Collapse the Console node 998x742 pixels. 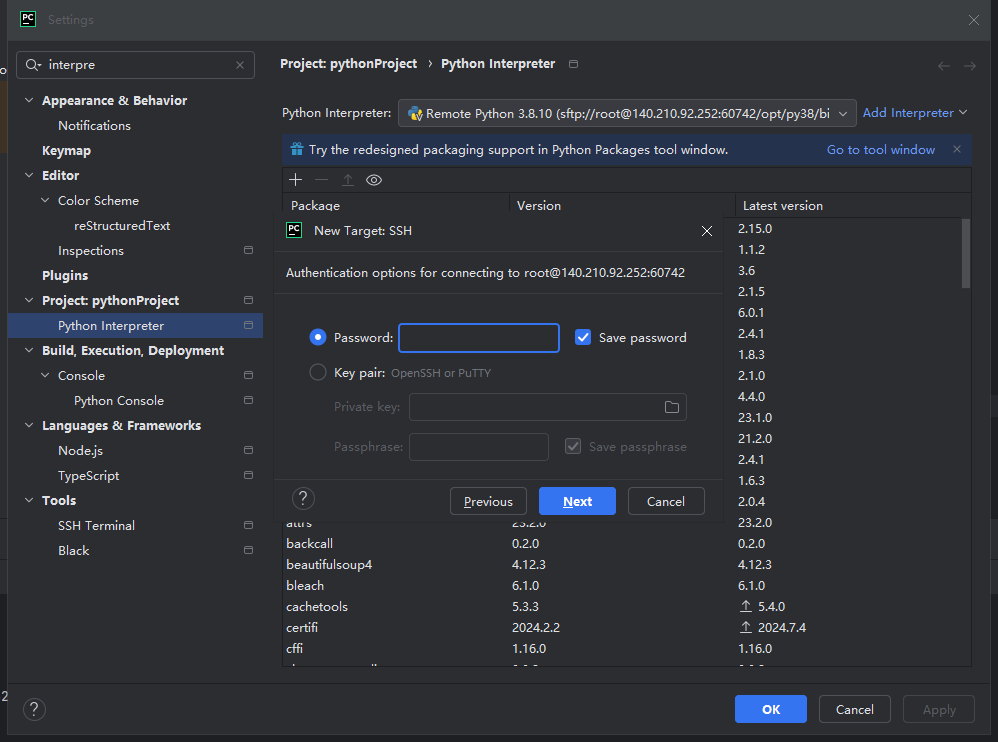click(x=45, y=375)
